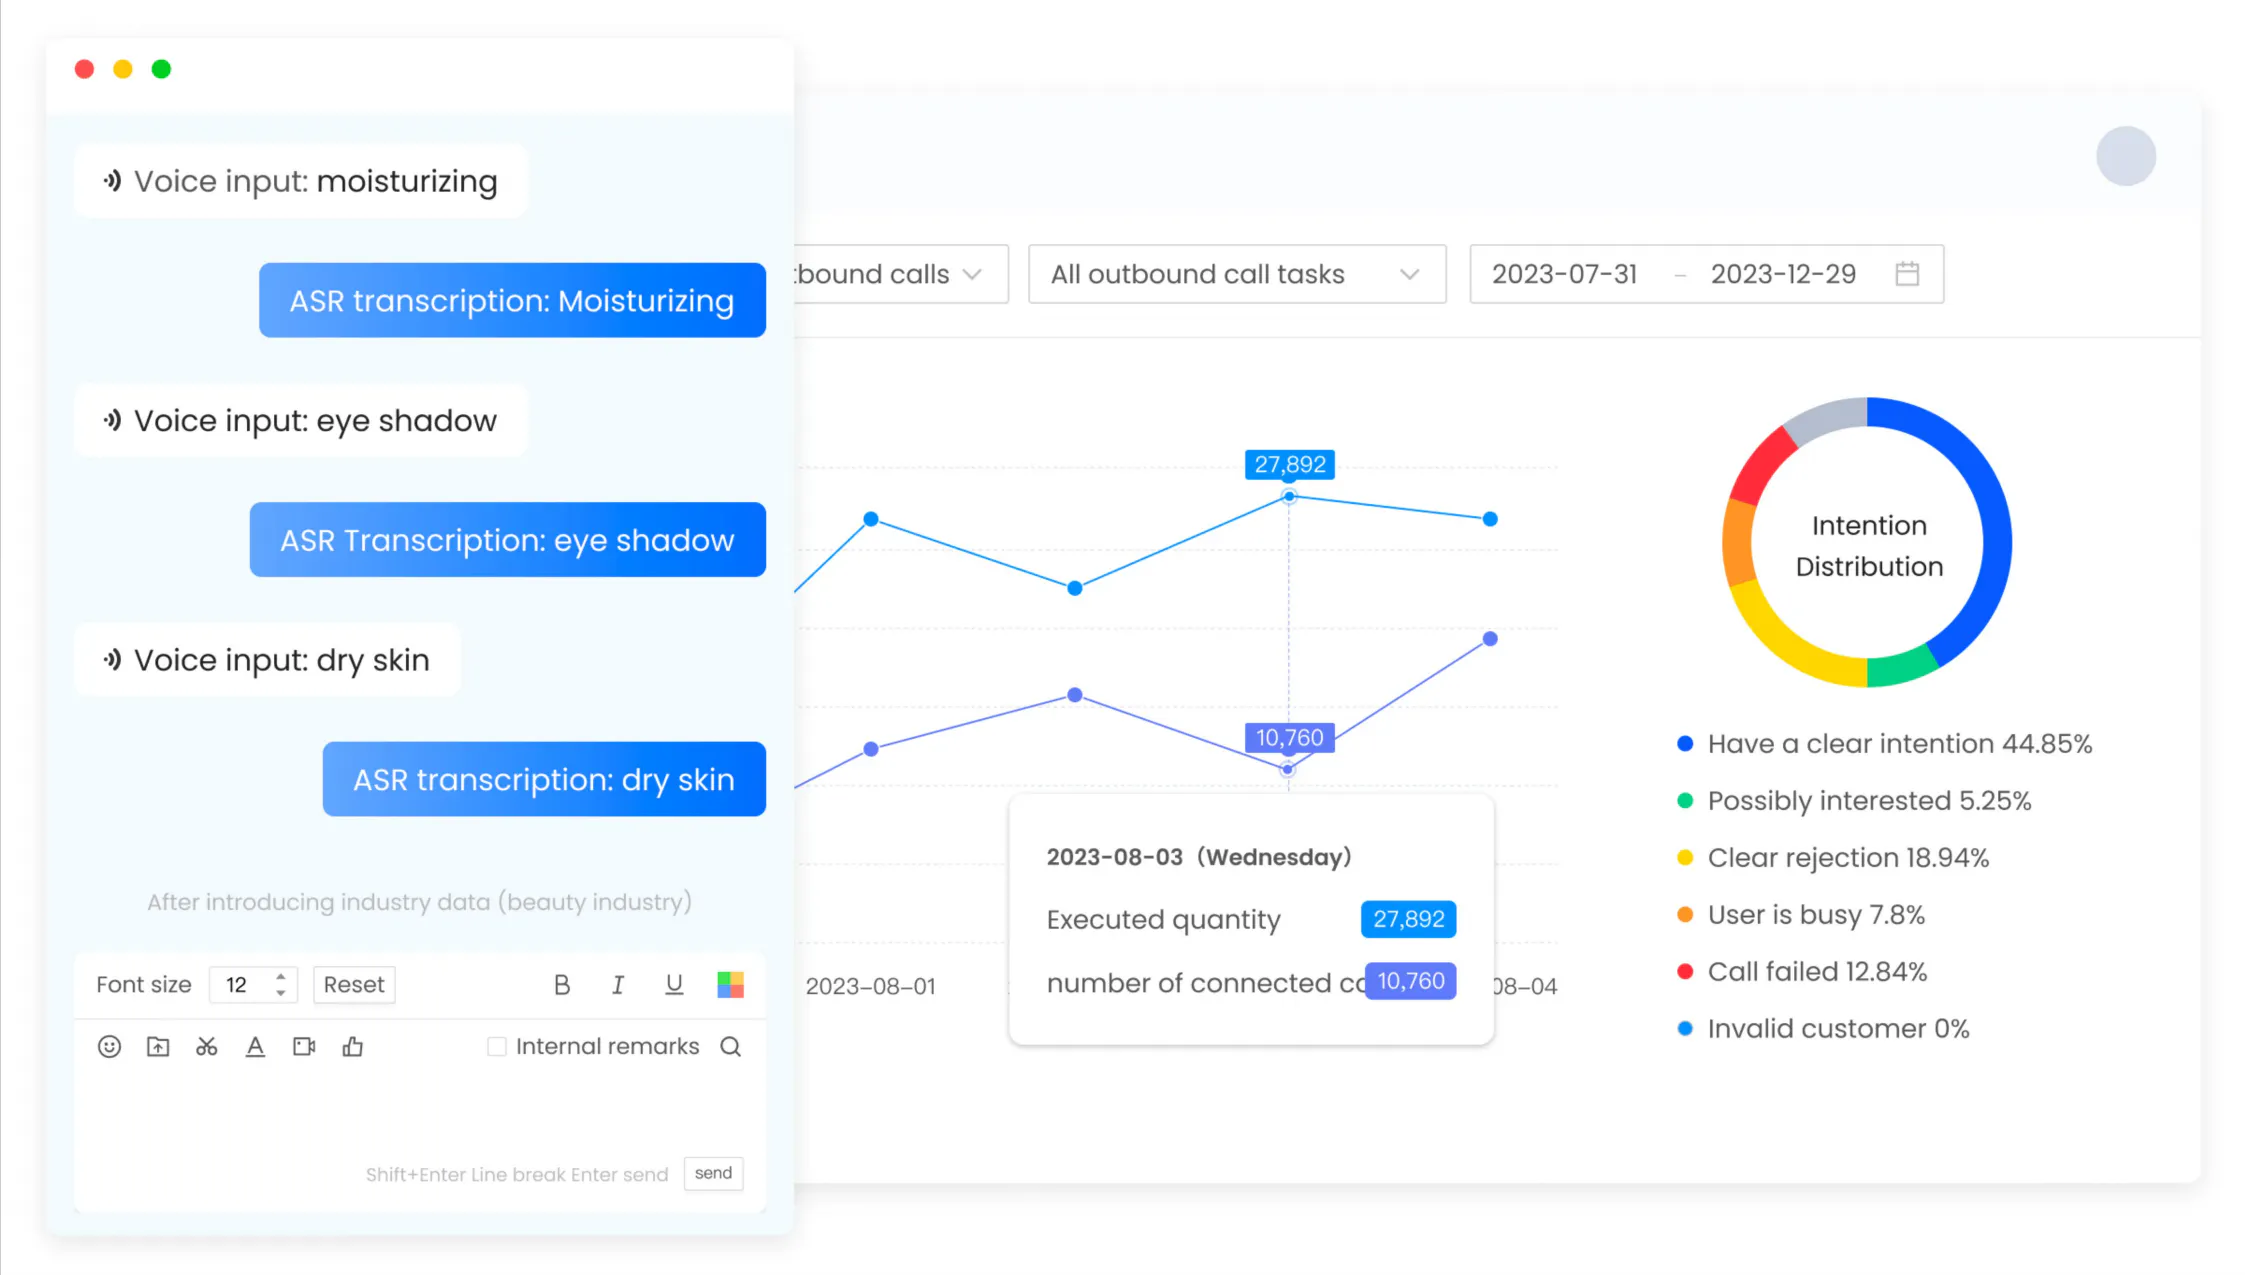Click the thumbs-up icon
This screenshot has height=1275, width=2245.
352,1047
